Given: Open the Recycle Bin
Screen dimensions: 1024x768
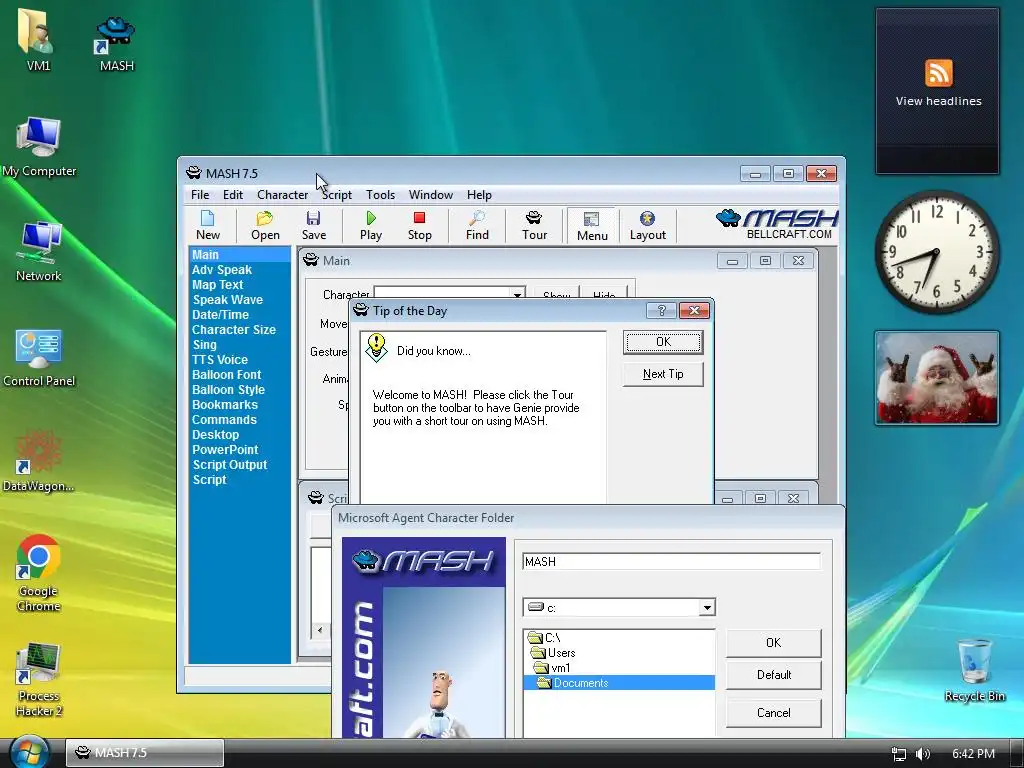Looking at the screenshot, I should [x=974, y=671].
